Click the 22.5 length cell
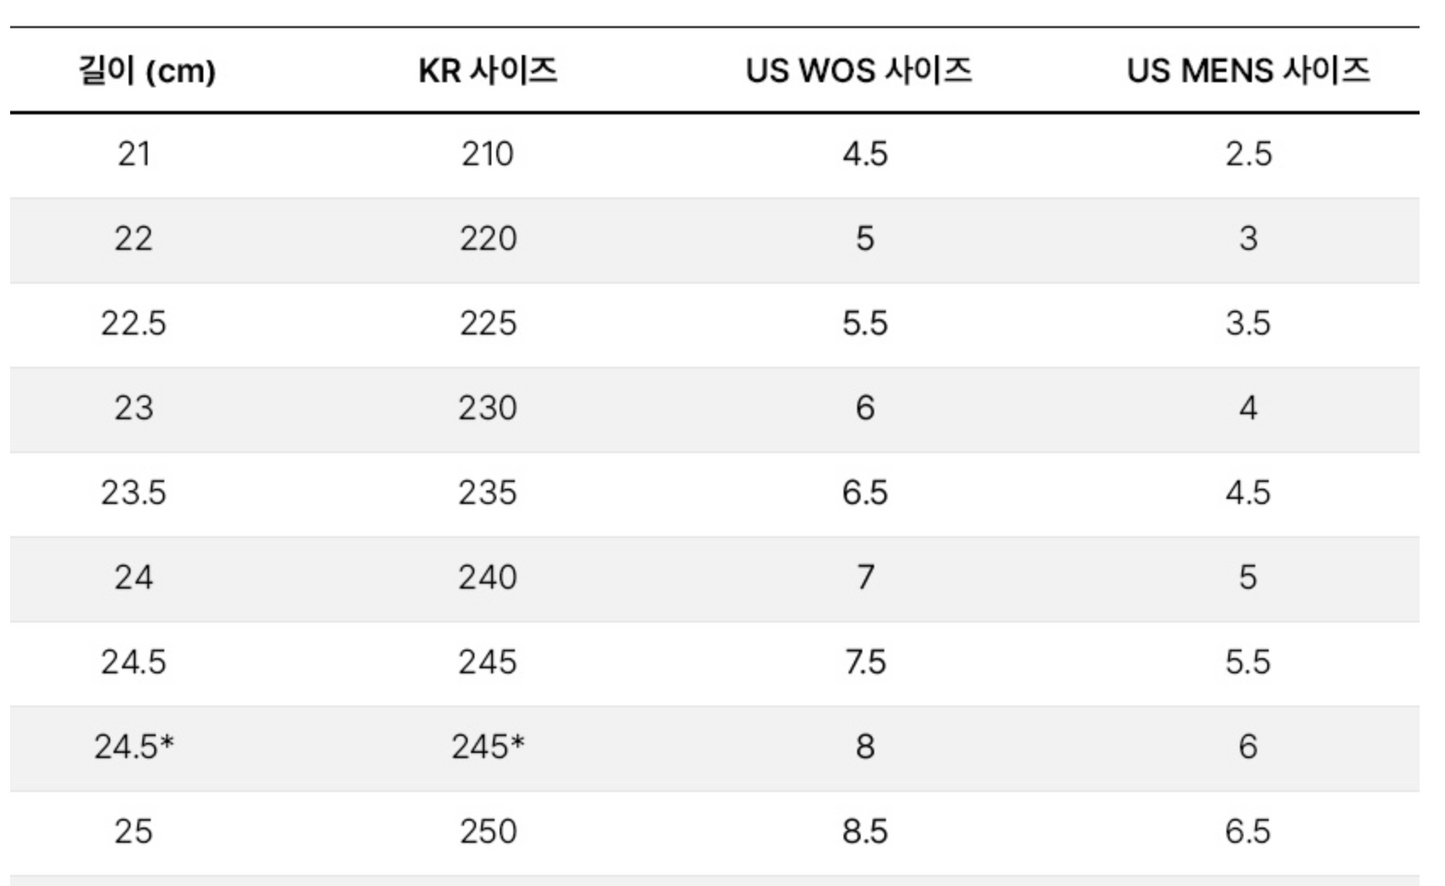 pyautogui.click(x=133, y=324)
